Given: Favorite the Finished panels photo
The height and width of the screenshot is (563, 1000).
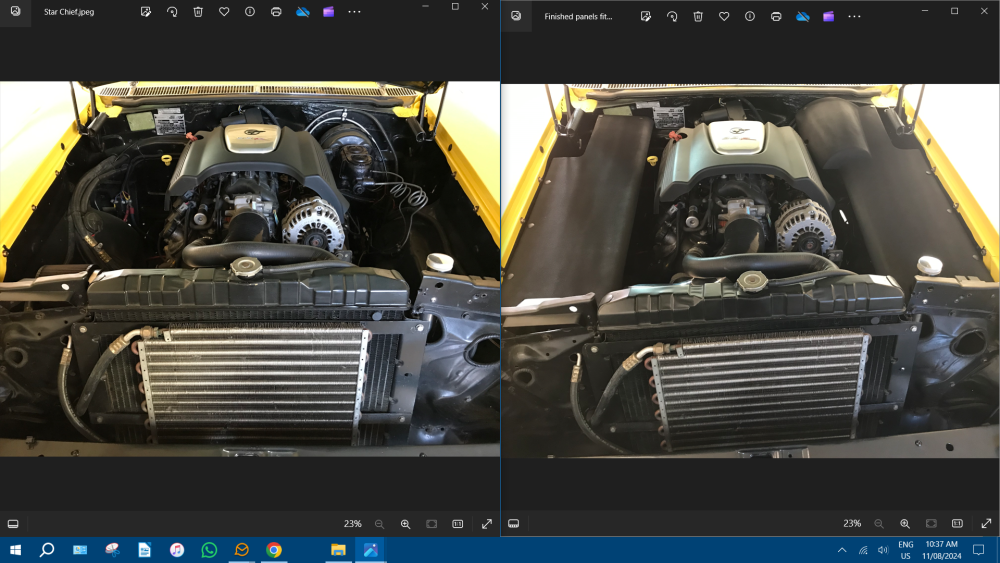Looking at the screenshot, I should click(724, 17).
